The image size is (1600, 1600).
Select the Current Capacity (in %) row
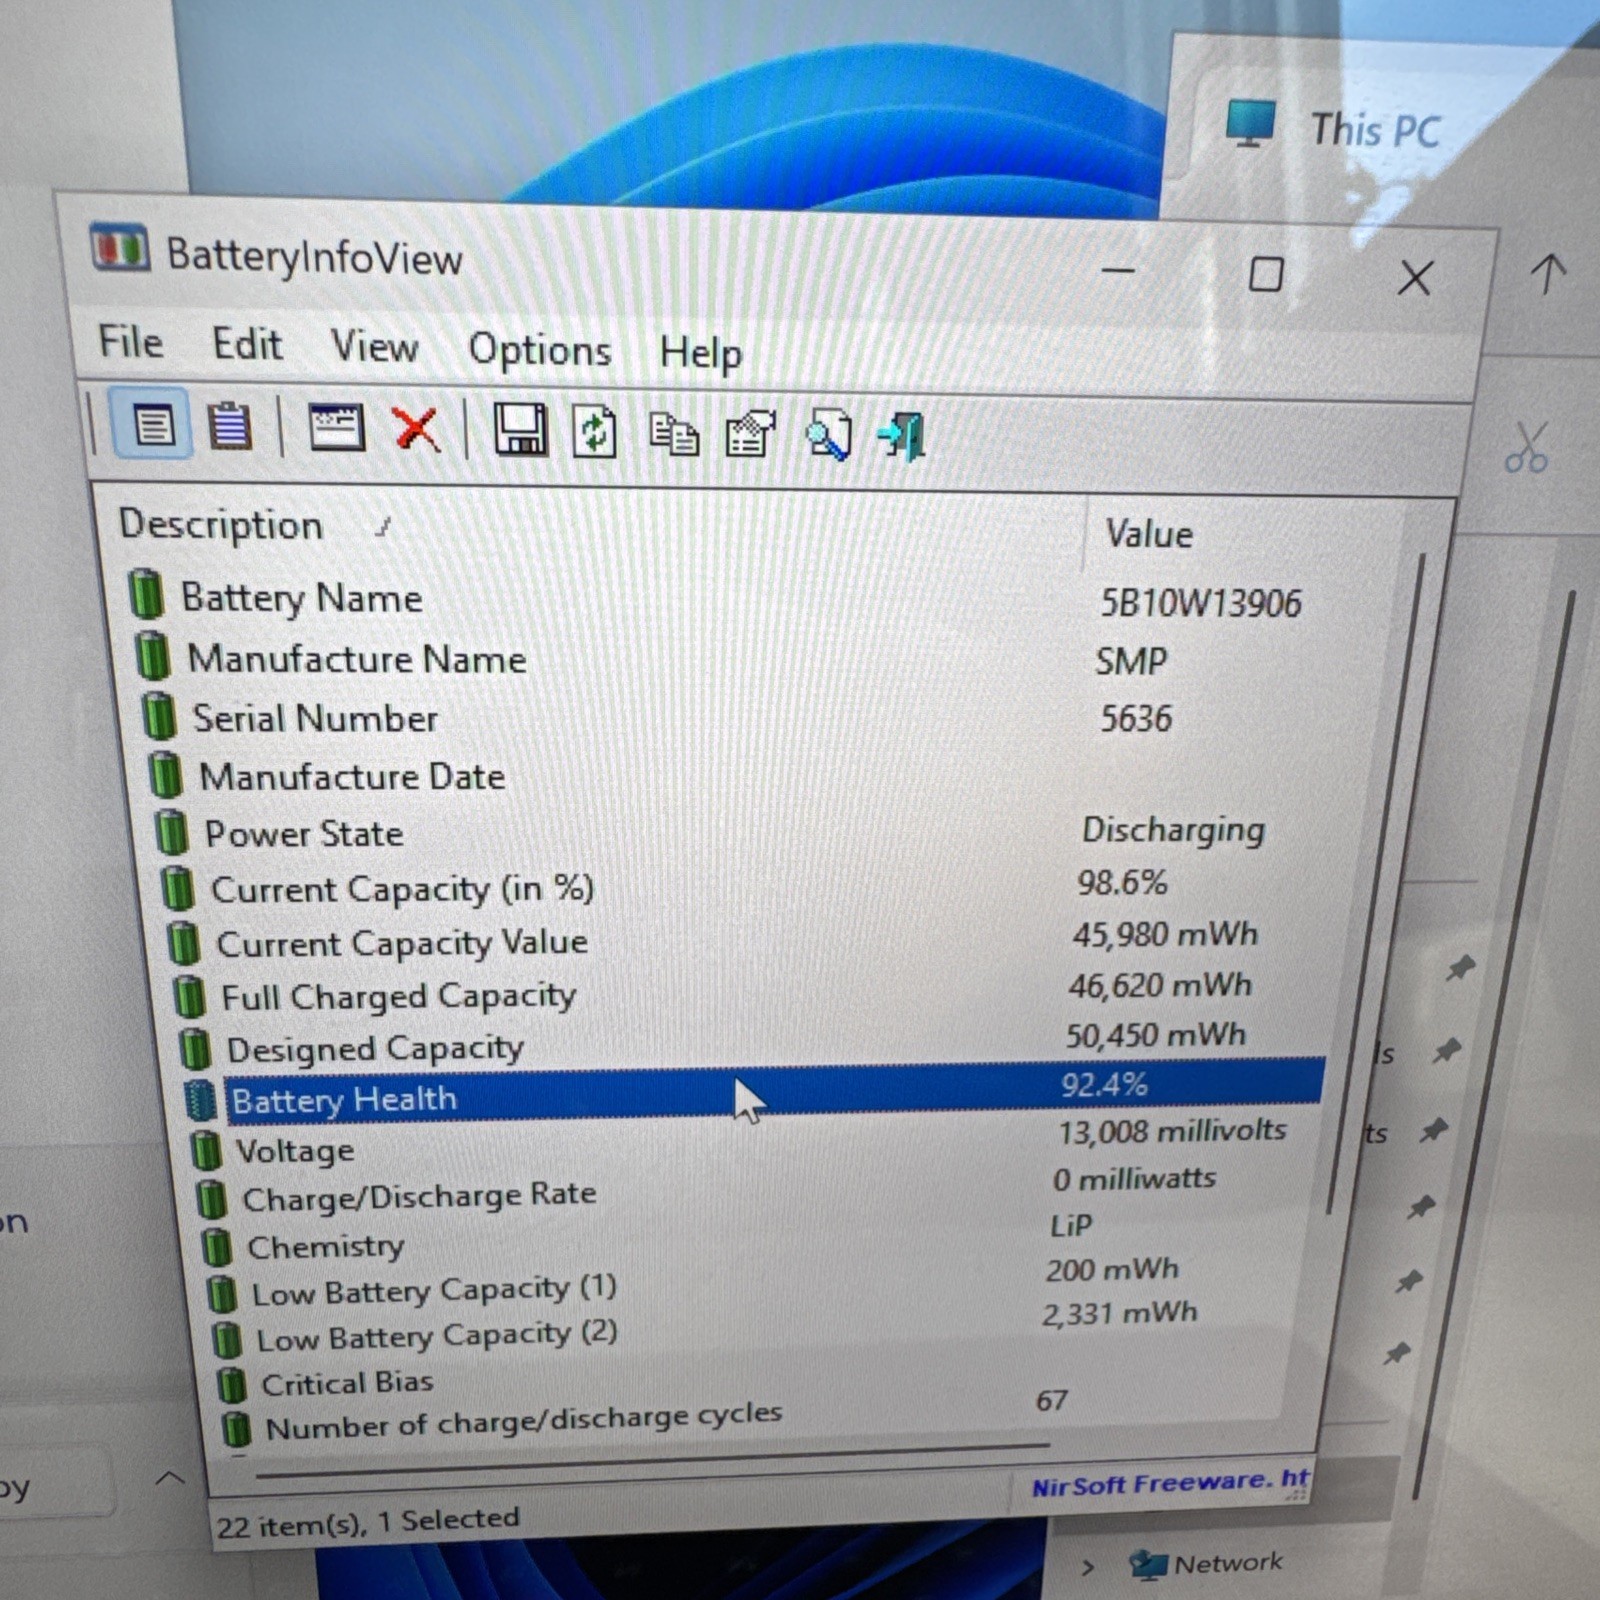click(740, 887)
